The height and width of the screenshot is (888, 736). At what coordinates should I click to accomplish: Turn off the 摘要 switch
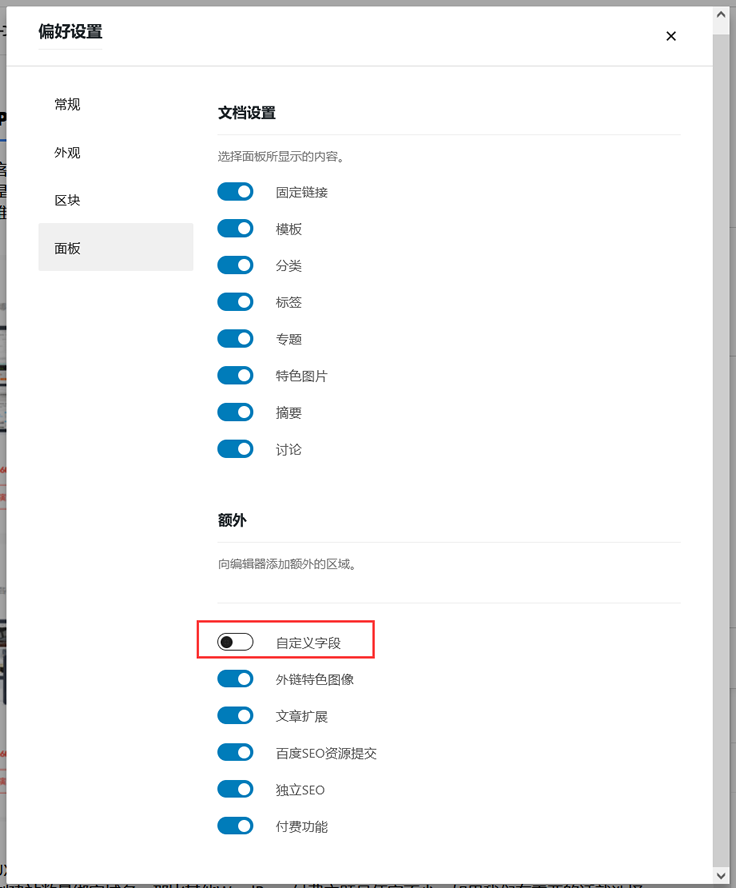point(235,412)
